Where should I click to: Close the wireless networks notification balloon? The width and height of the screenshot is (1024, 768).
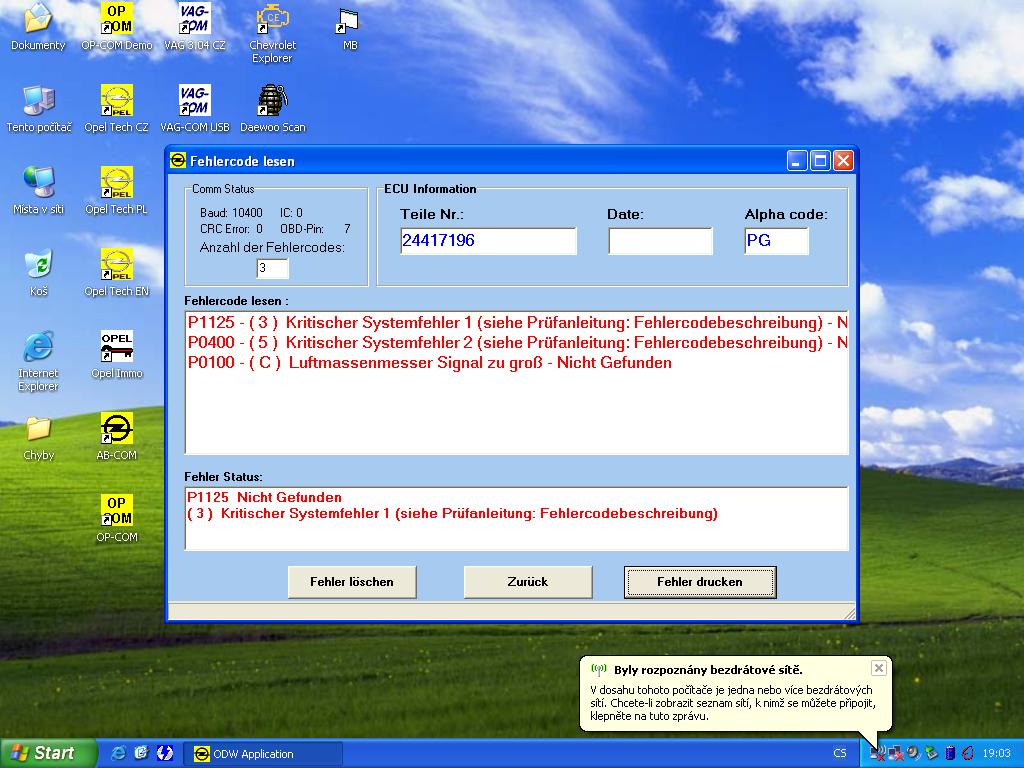pos(878,668)
